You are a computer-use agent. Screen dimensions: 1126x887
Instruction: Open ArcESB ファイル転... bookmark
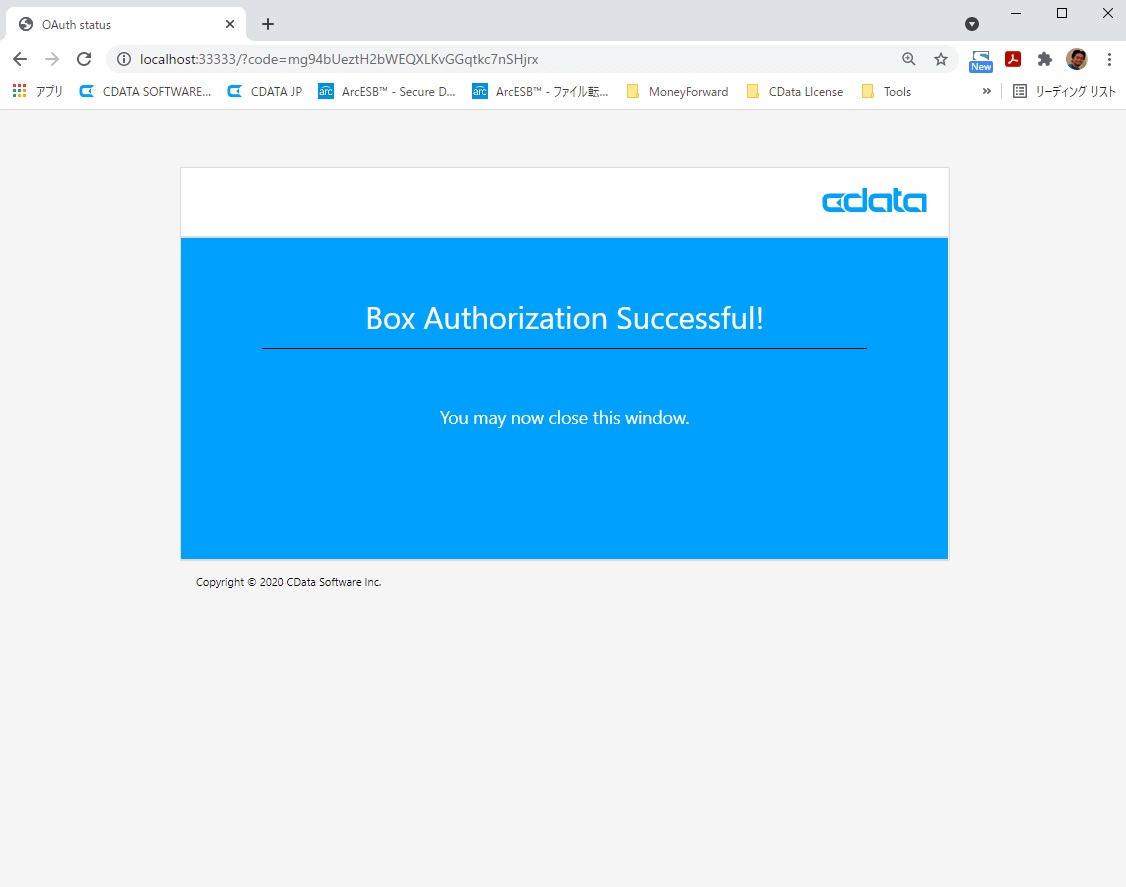pyautogui.click(x=541, y=91)
